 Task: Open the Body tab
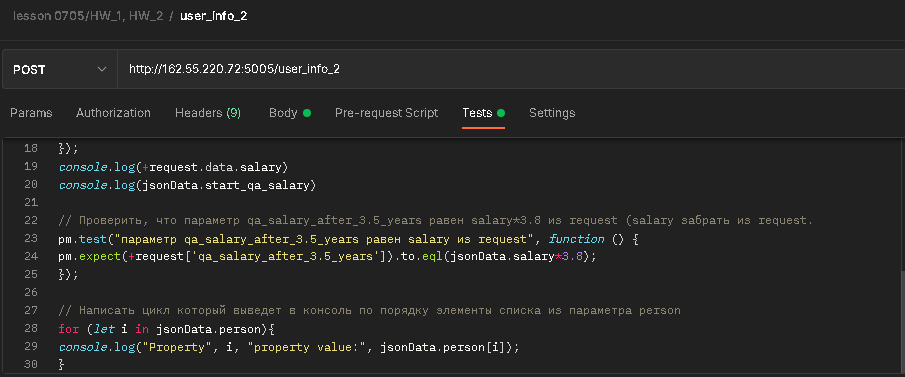click(x=290, y=113)
